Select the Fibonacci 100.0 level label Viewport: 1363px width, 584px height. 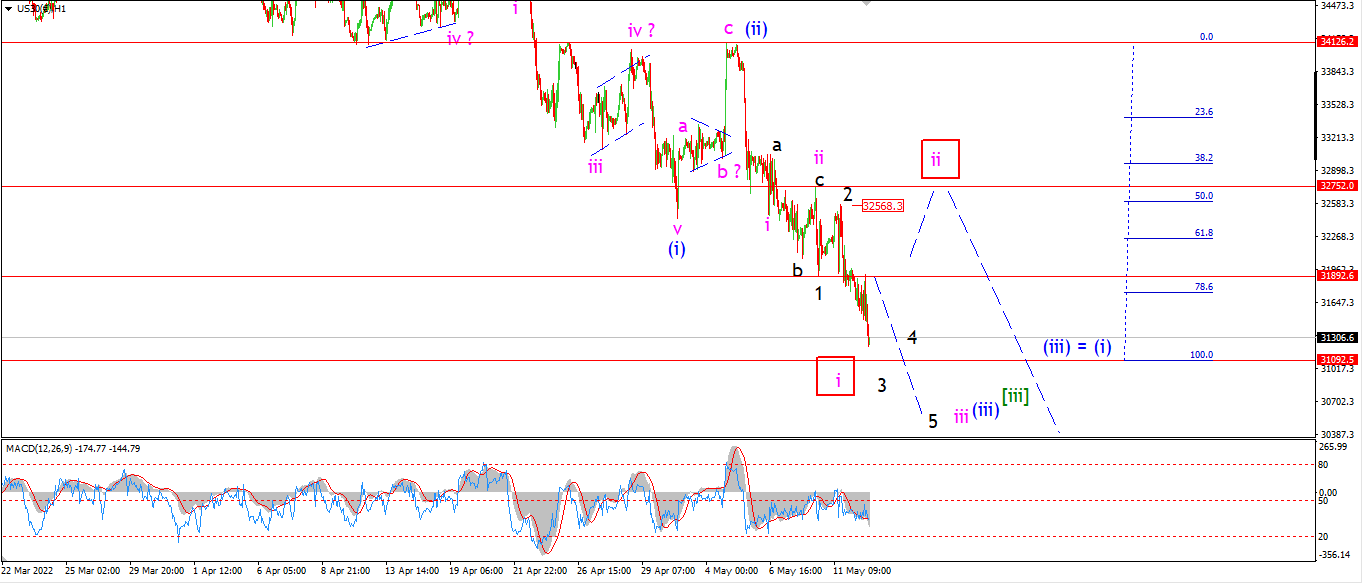click(x=1201, y=355)
